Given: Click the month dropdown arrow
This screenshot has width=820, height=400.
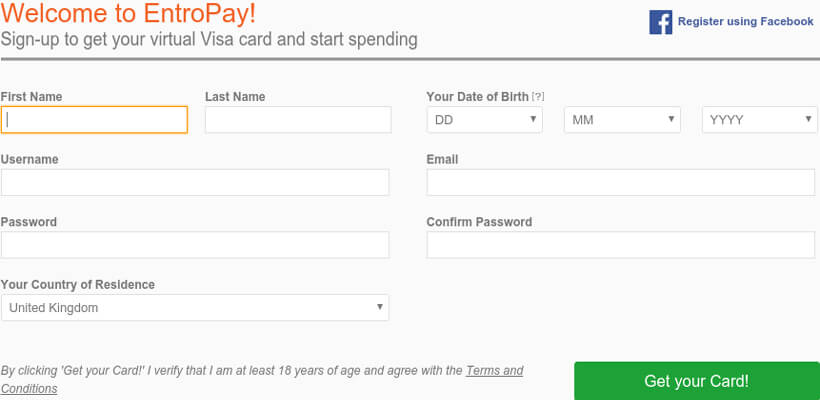Looking at the screenshot, I should point(671,119).
